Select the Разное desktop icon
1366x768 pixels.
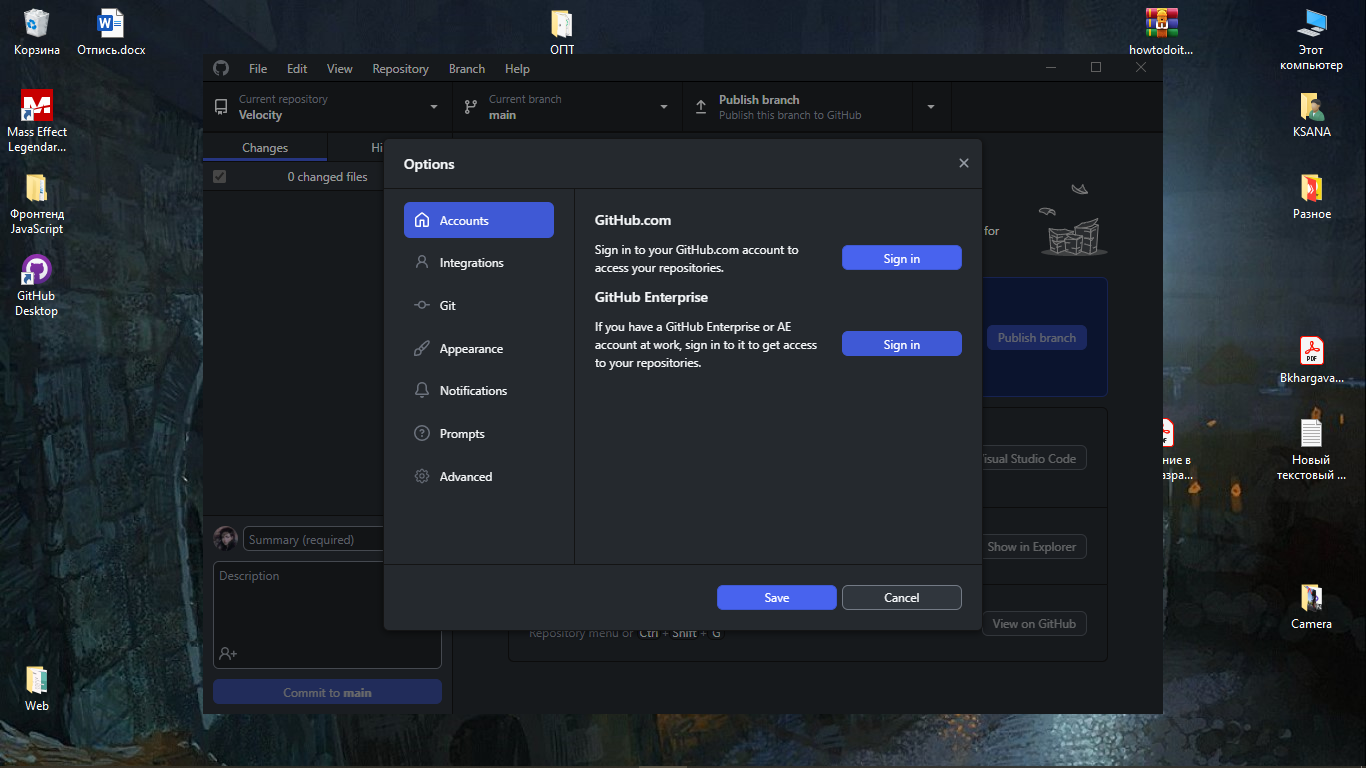click(x=1311, y=195)
